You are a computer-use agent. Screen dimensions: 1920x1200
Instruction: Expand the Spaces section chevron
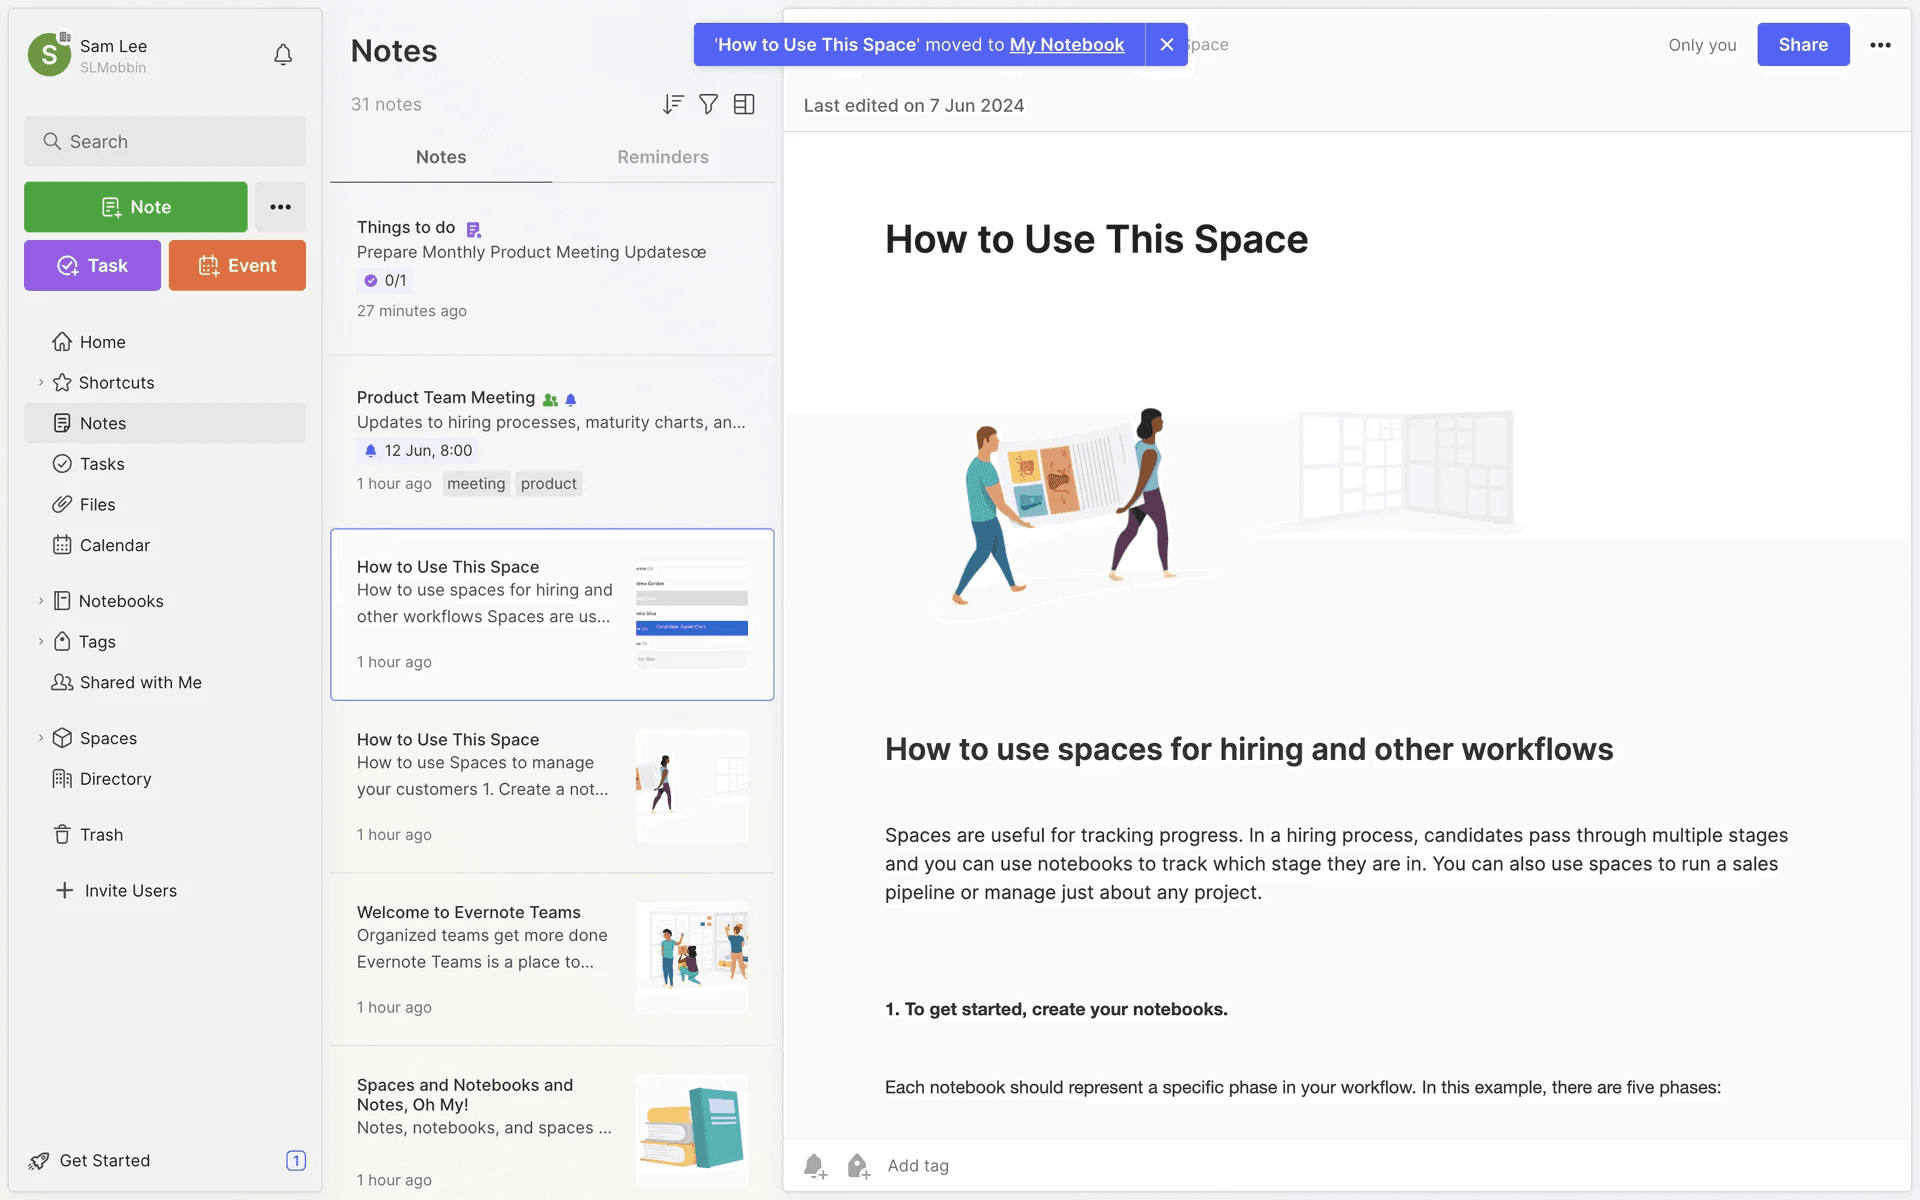41,738
